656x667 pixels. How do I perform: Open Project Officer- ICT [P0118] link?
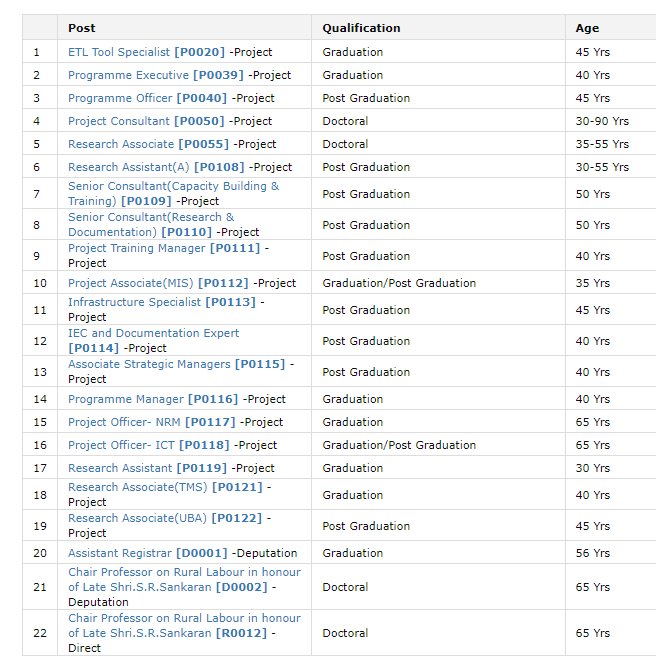(x=148, y=445)
